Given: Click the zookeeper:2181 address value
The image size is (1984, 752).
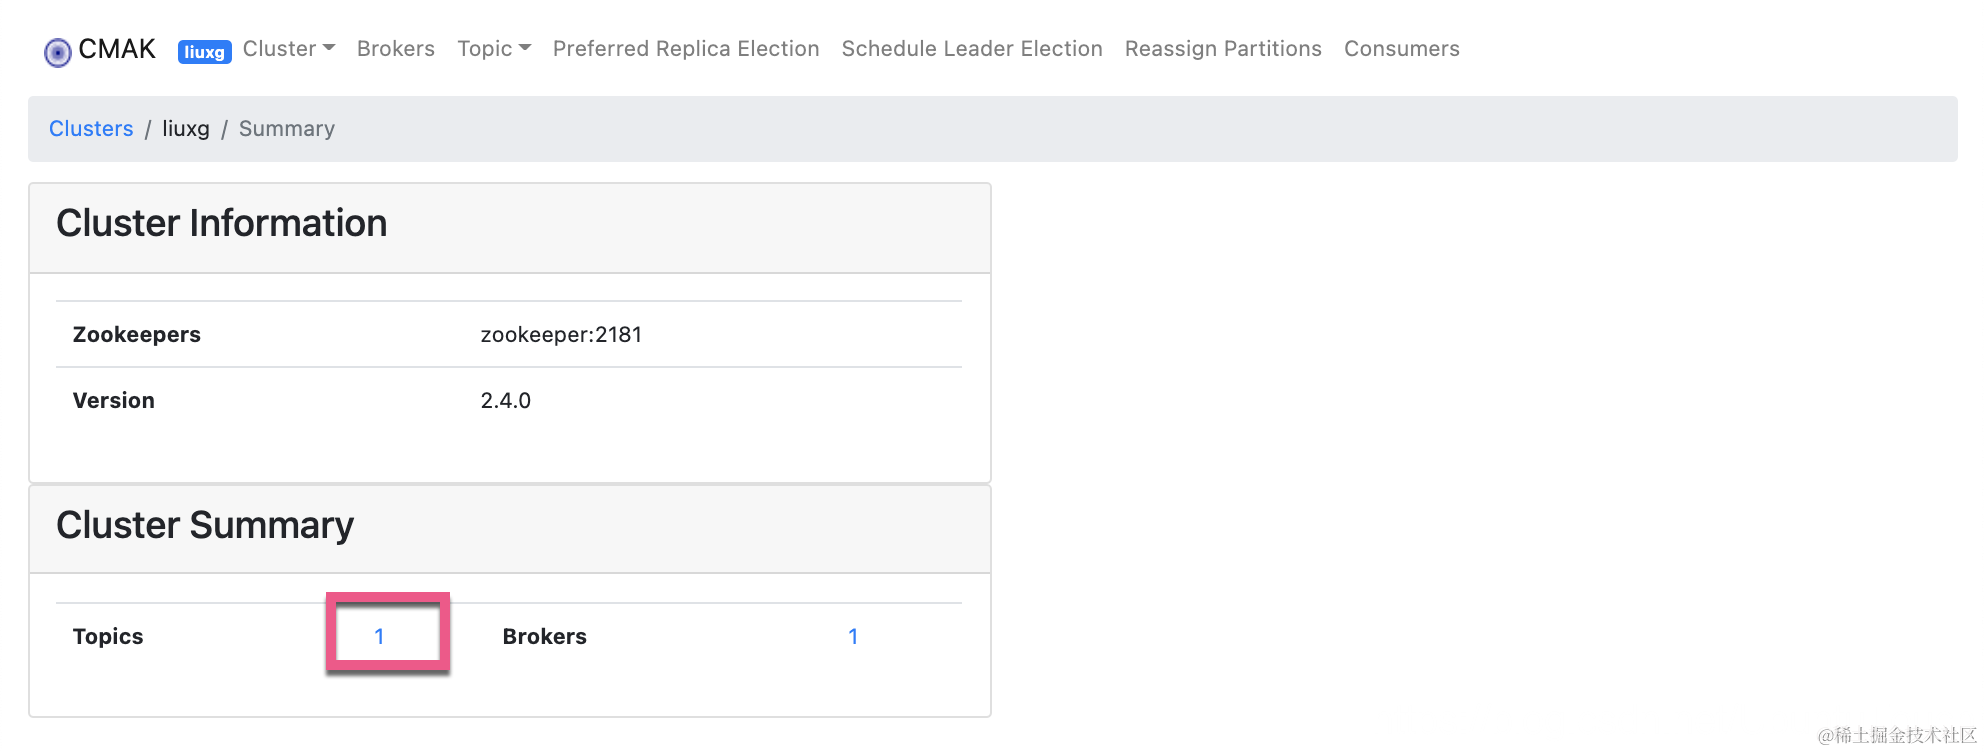Looking at the screenshot, I should 561,335.
